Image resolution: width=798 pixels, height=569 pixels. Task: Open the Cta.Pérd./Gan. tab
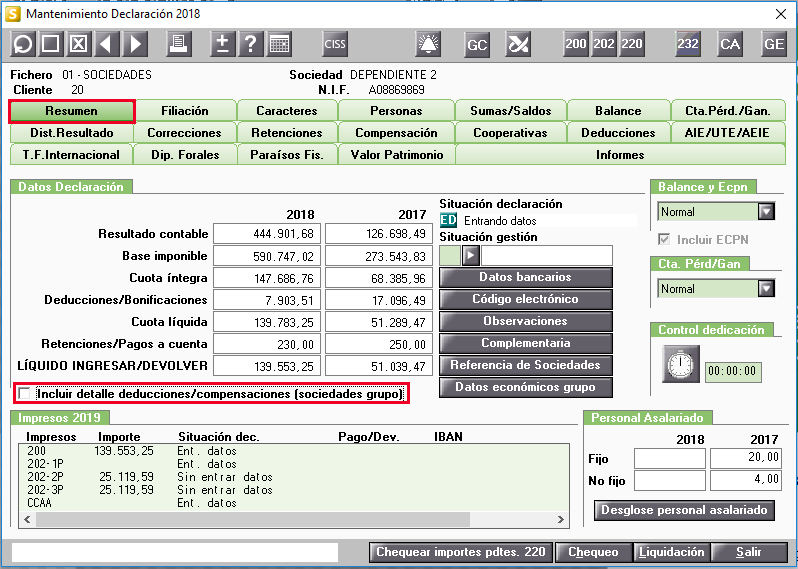coord(728,111)
